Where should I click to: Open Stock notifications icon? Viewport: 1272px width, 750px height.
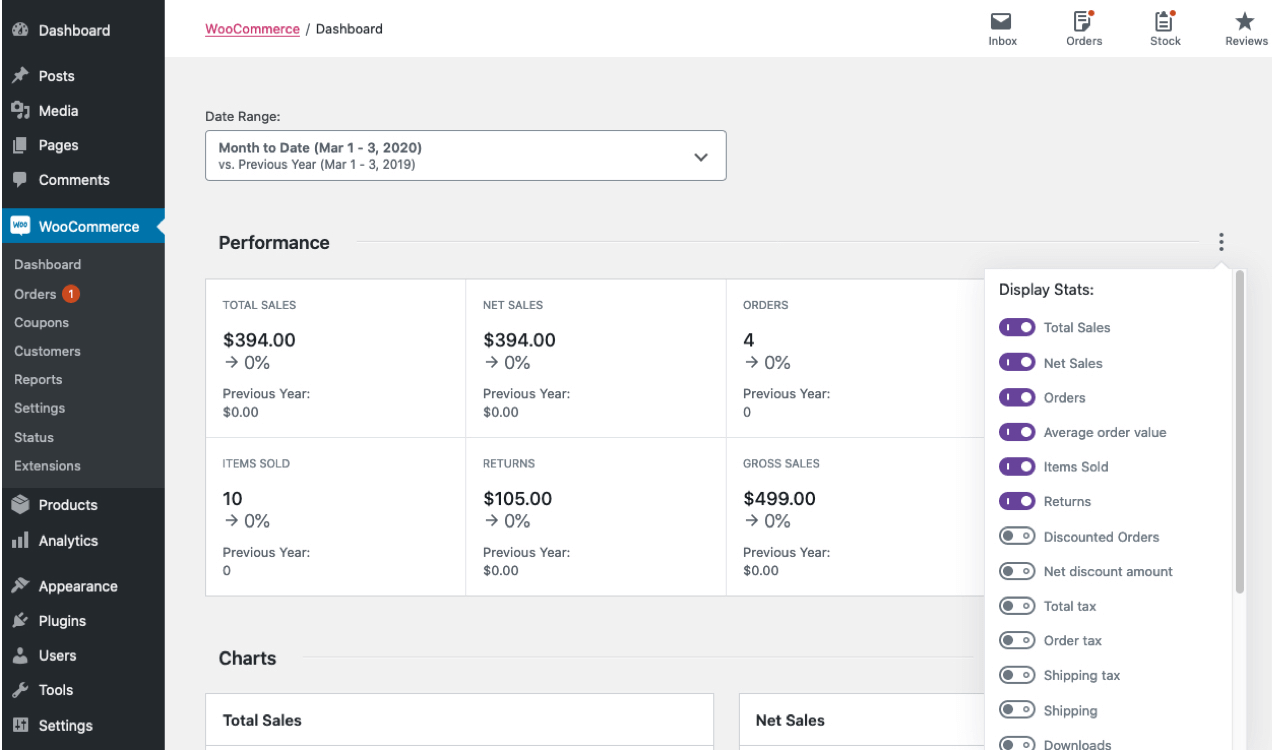click(1164, 22)
